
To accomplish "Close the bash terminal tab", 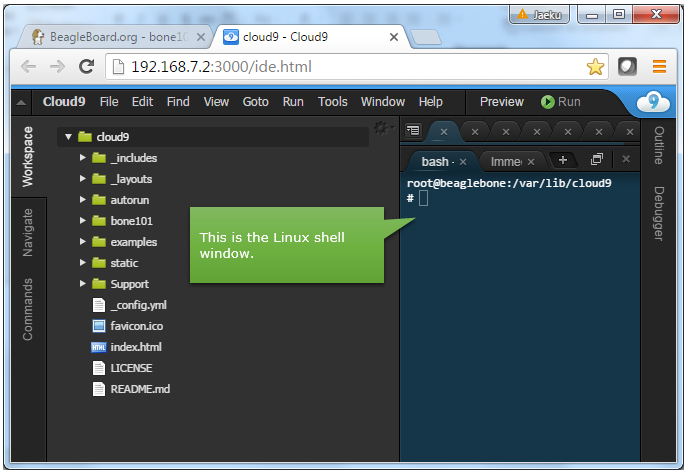I will [463, 162].
